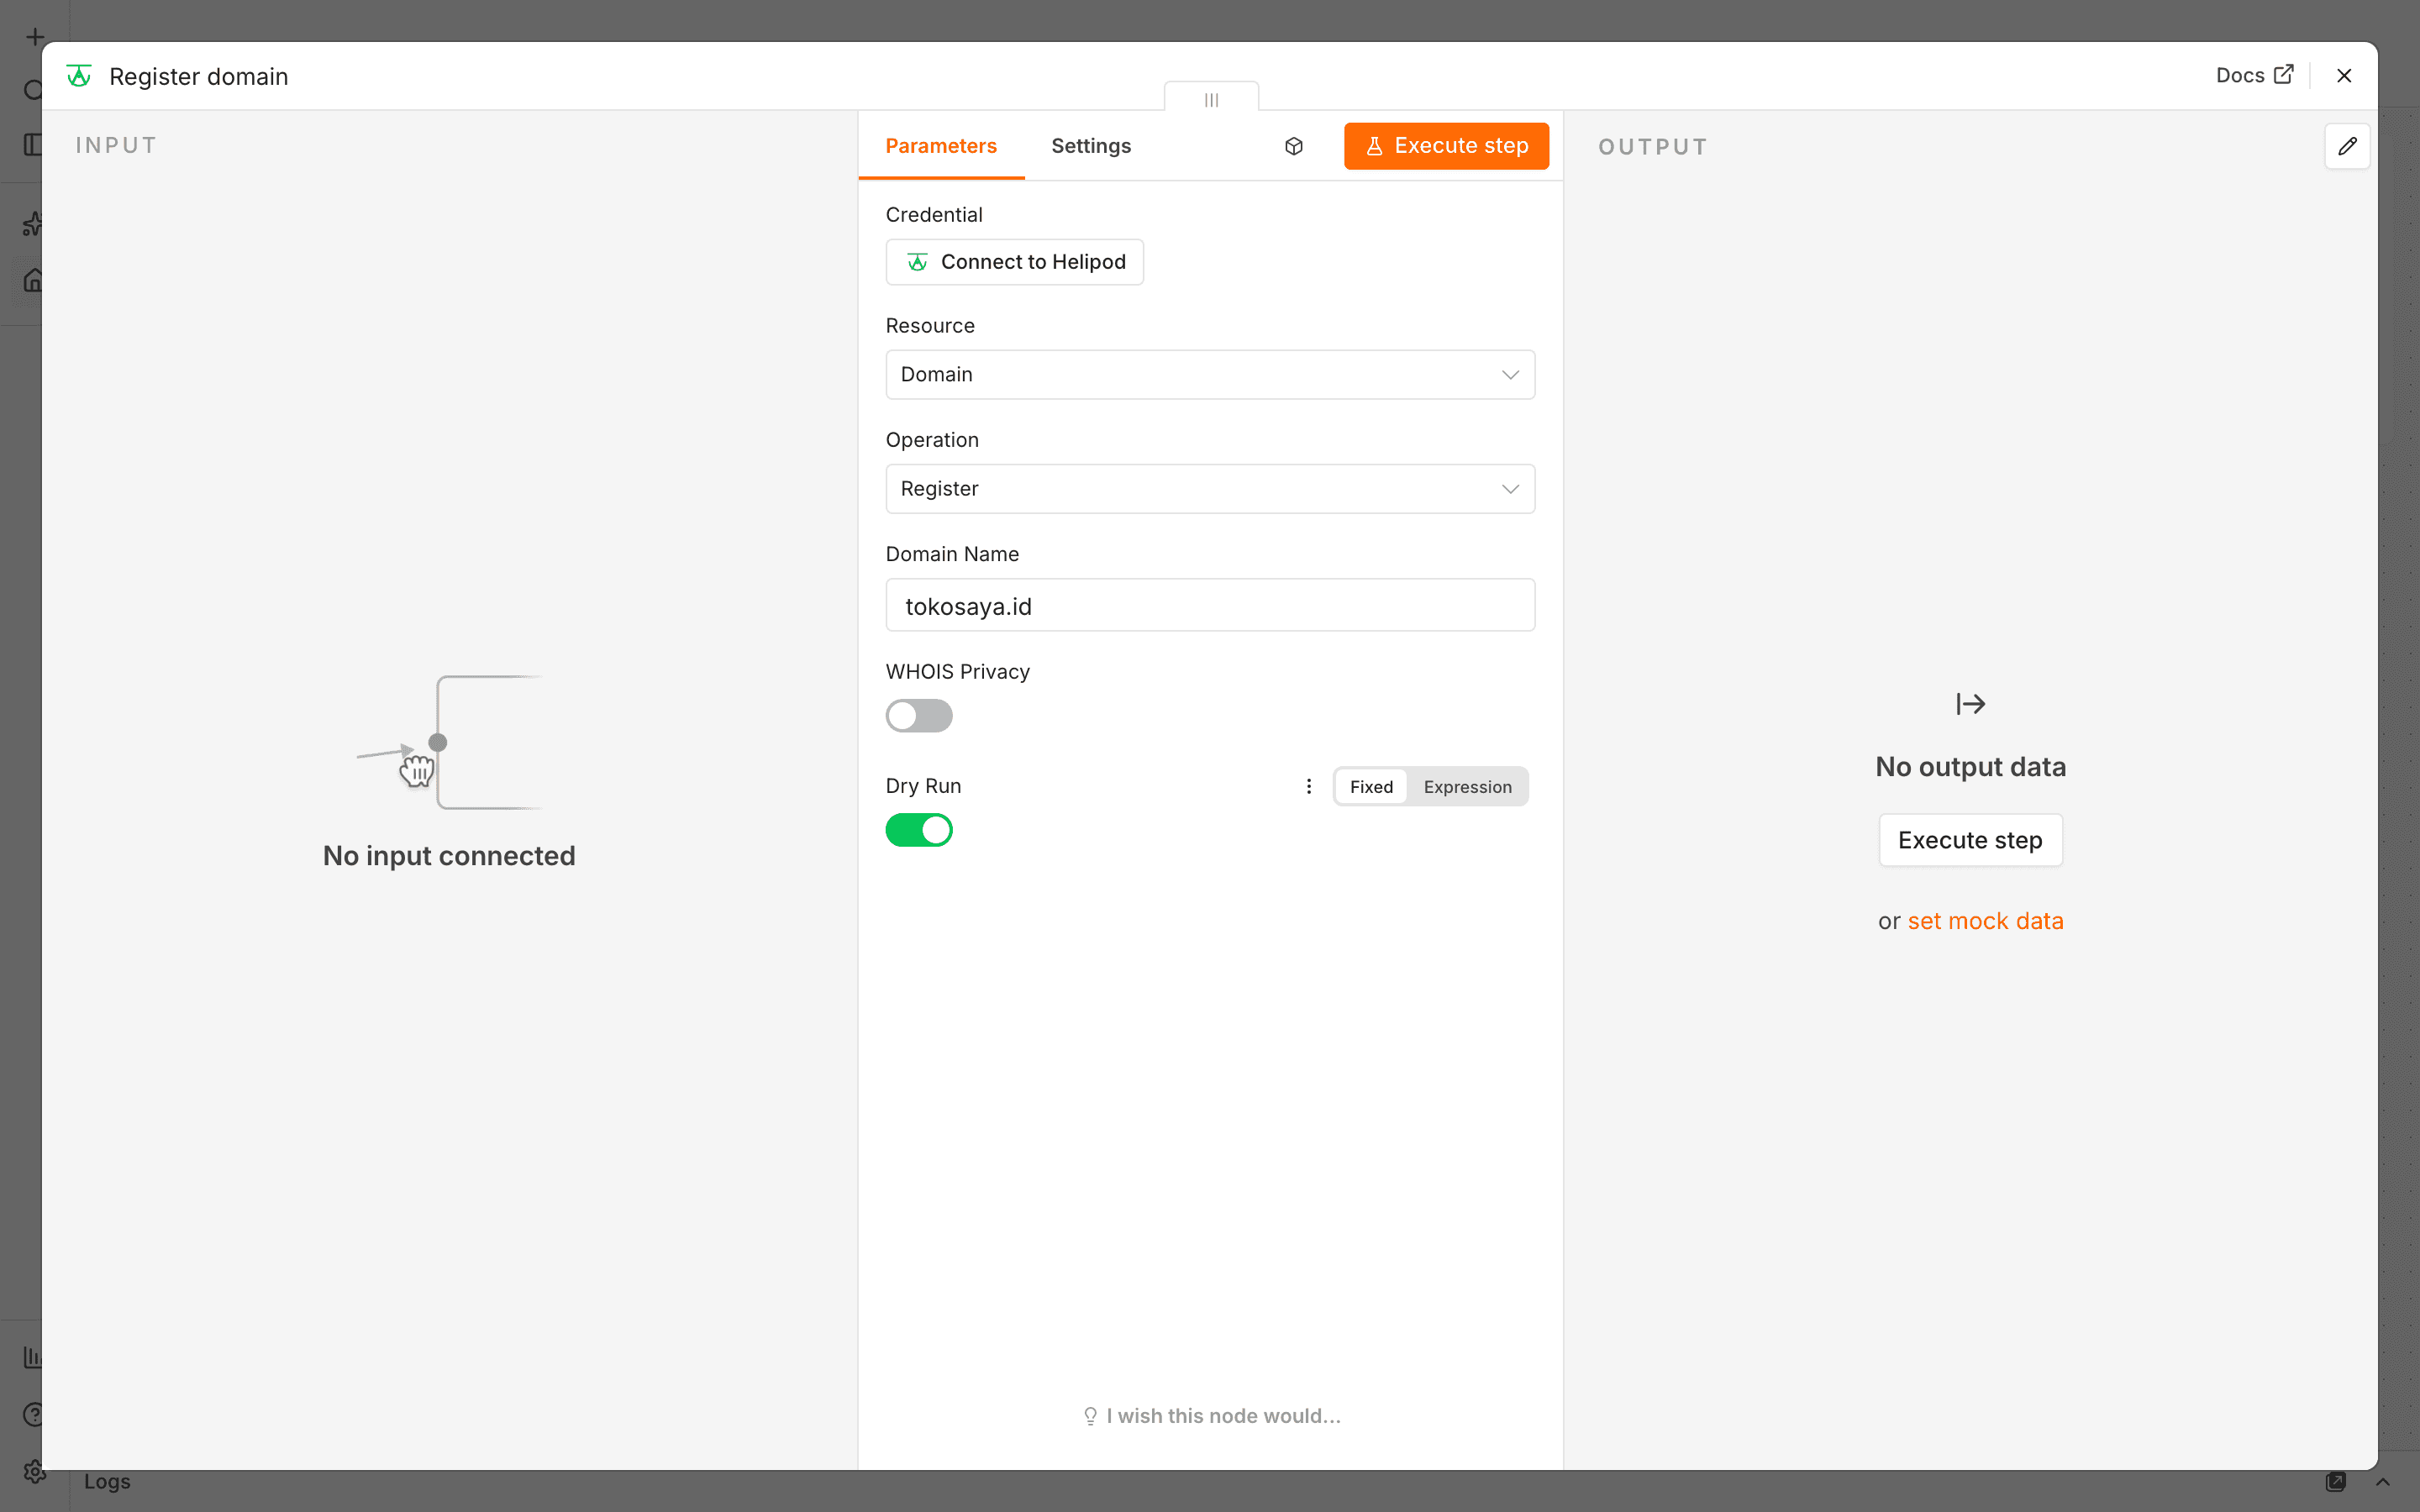
Task: Click the home icon in sidebar
Action: 33,280
